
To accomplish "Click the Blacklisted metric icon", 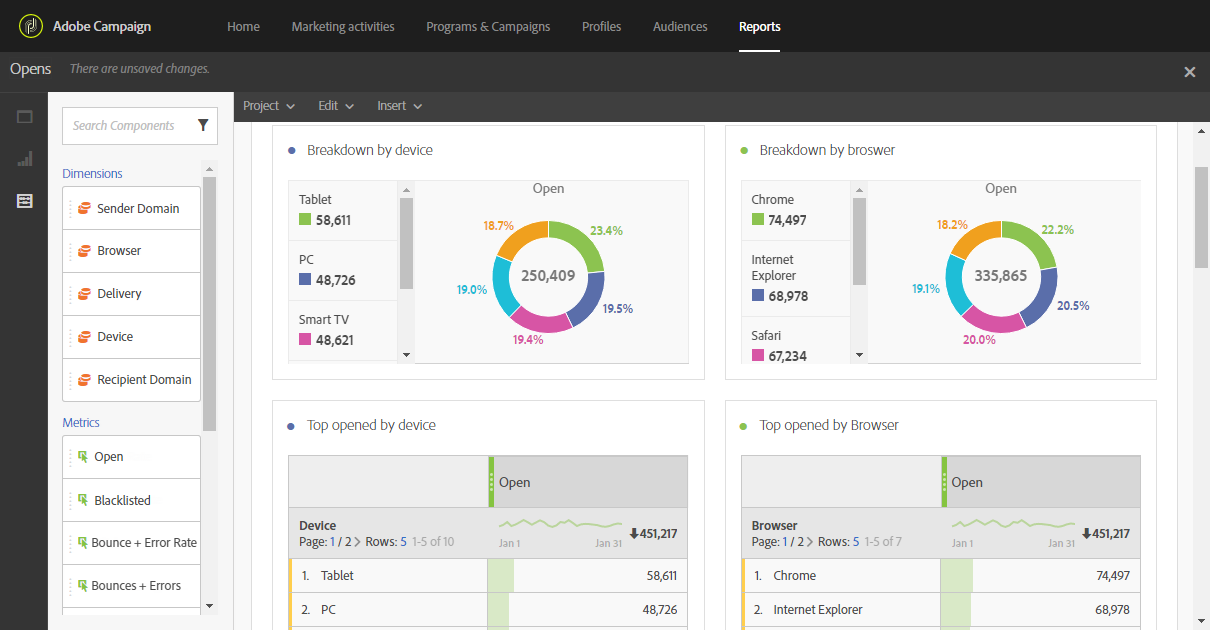I will tap(83, 500).
